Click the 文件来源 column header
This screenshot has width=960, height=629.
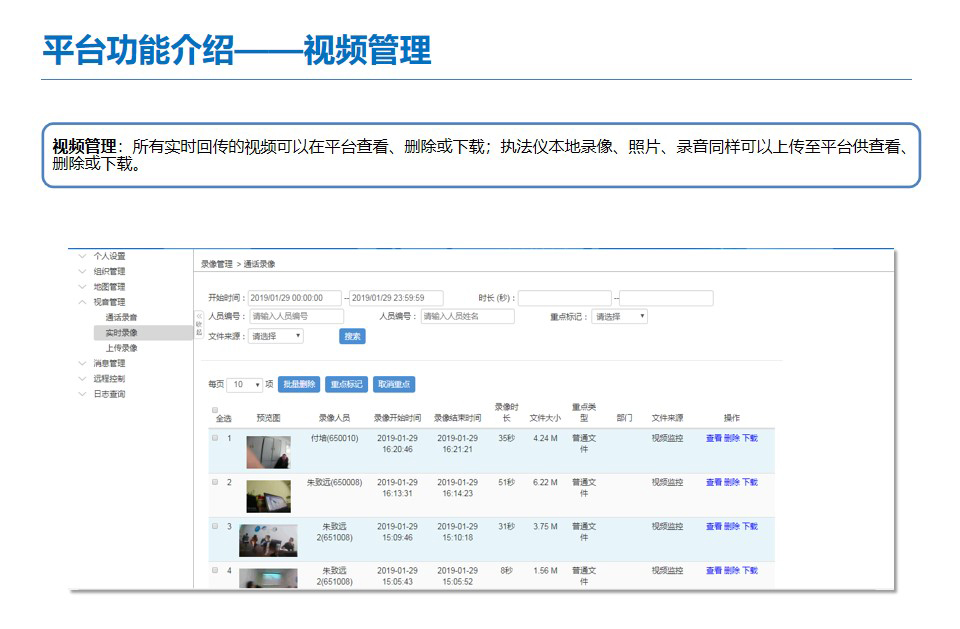667,418
